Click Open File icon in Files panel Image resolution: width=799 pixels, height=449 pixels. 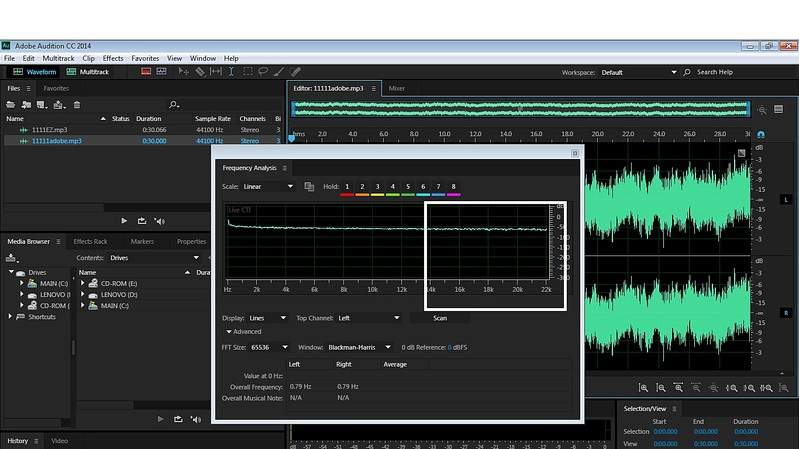(11, 105)
